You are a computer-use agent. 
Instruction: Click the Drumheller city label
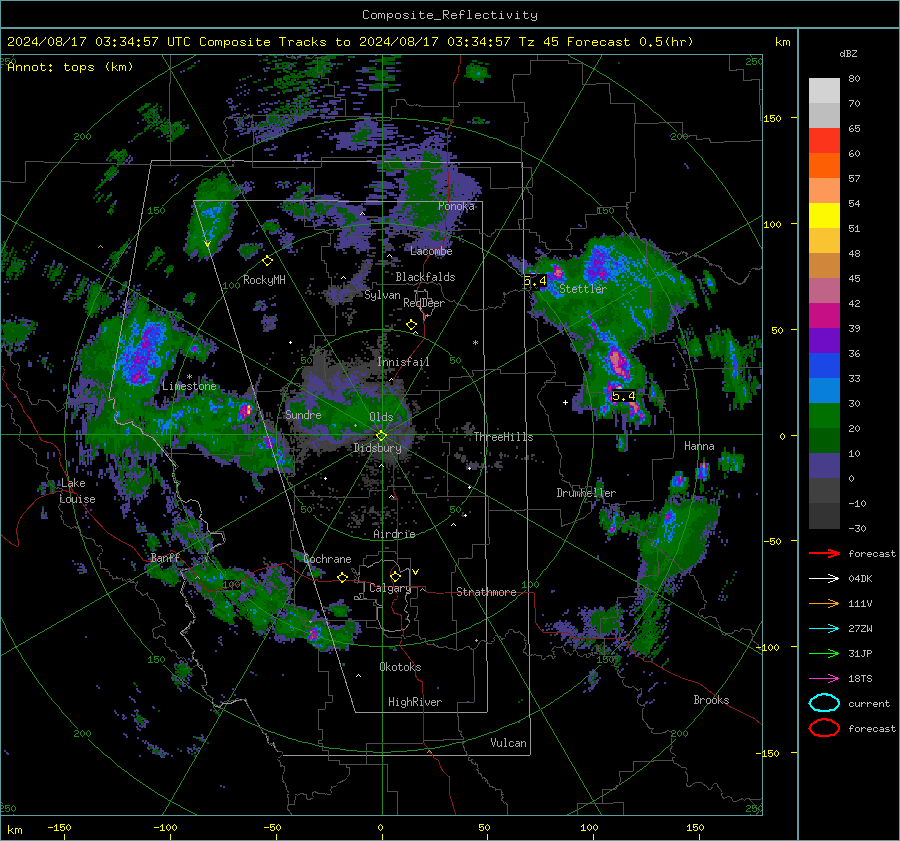tap(586, 493)
